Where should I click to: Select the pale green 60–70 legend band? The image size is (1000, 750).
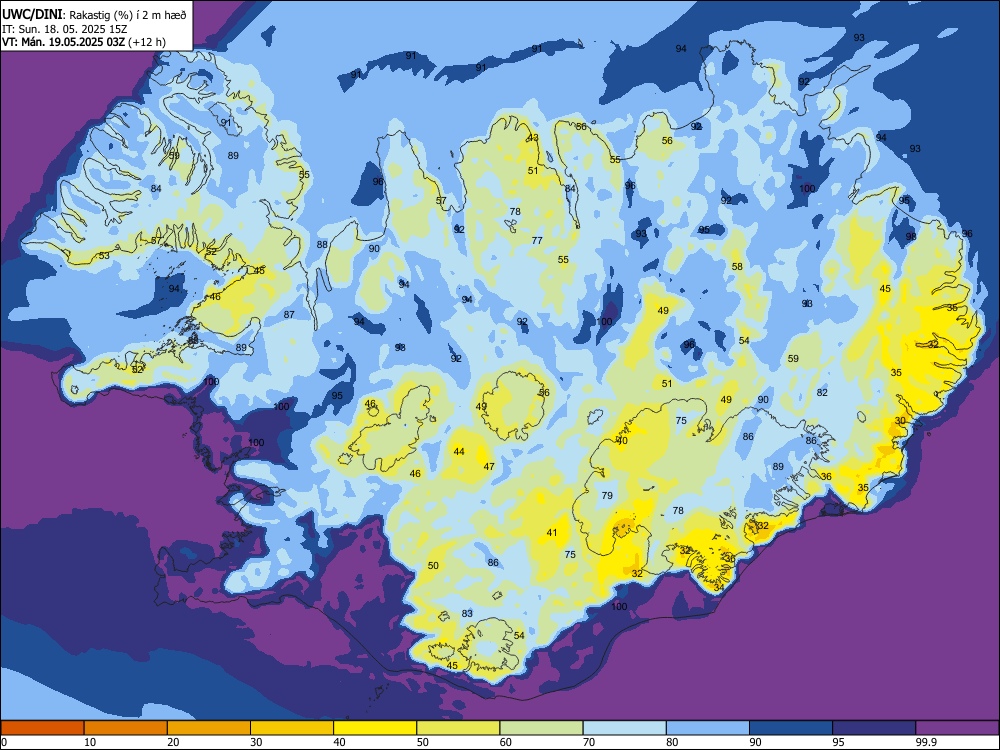click(x=541, y=728)
